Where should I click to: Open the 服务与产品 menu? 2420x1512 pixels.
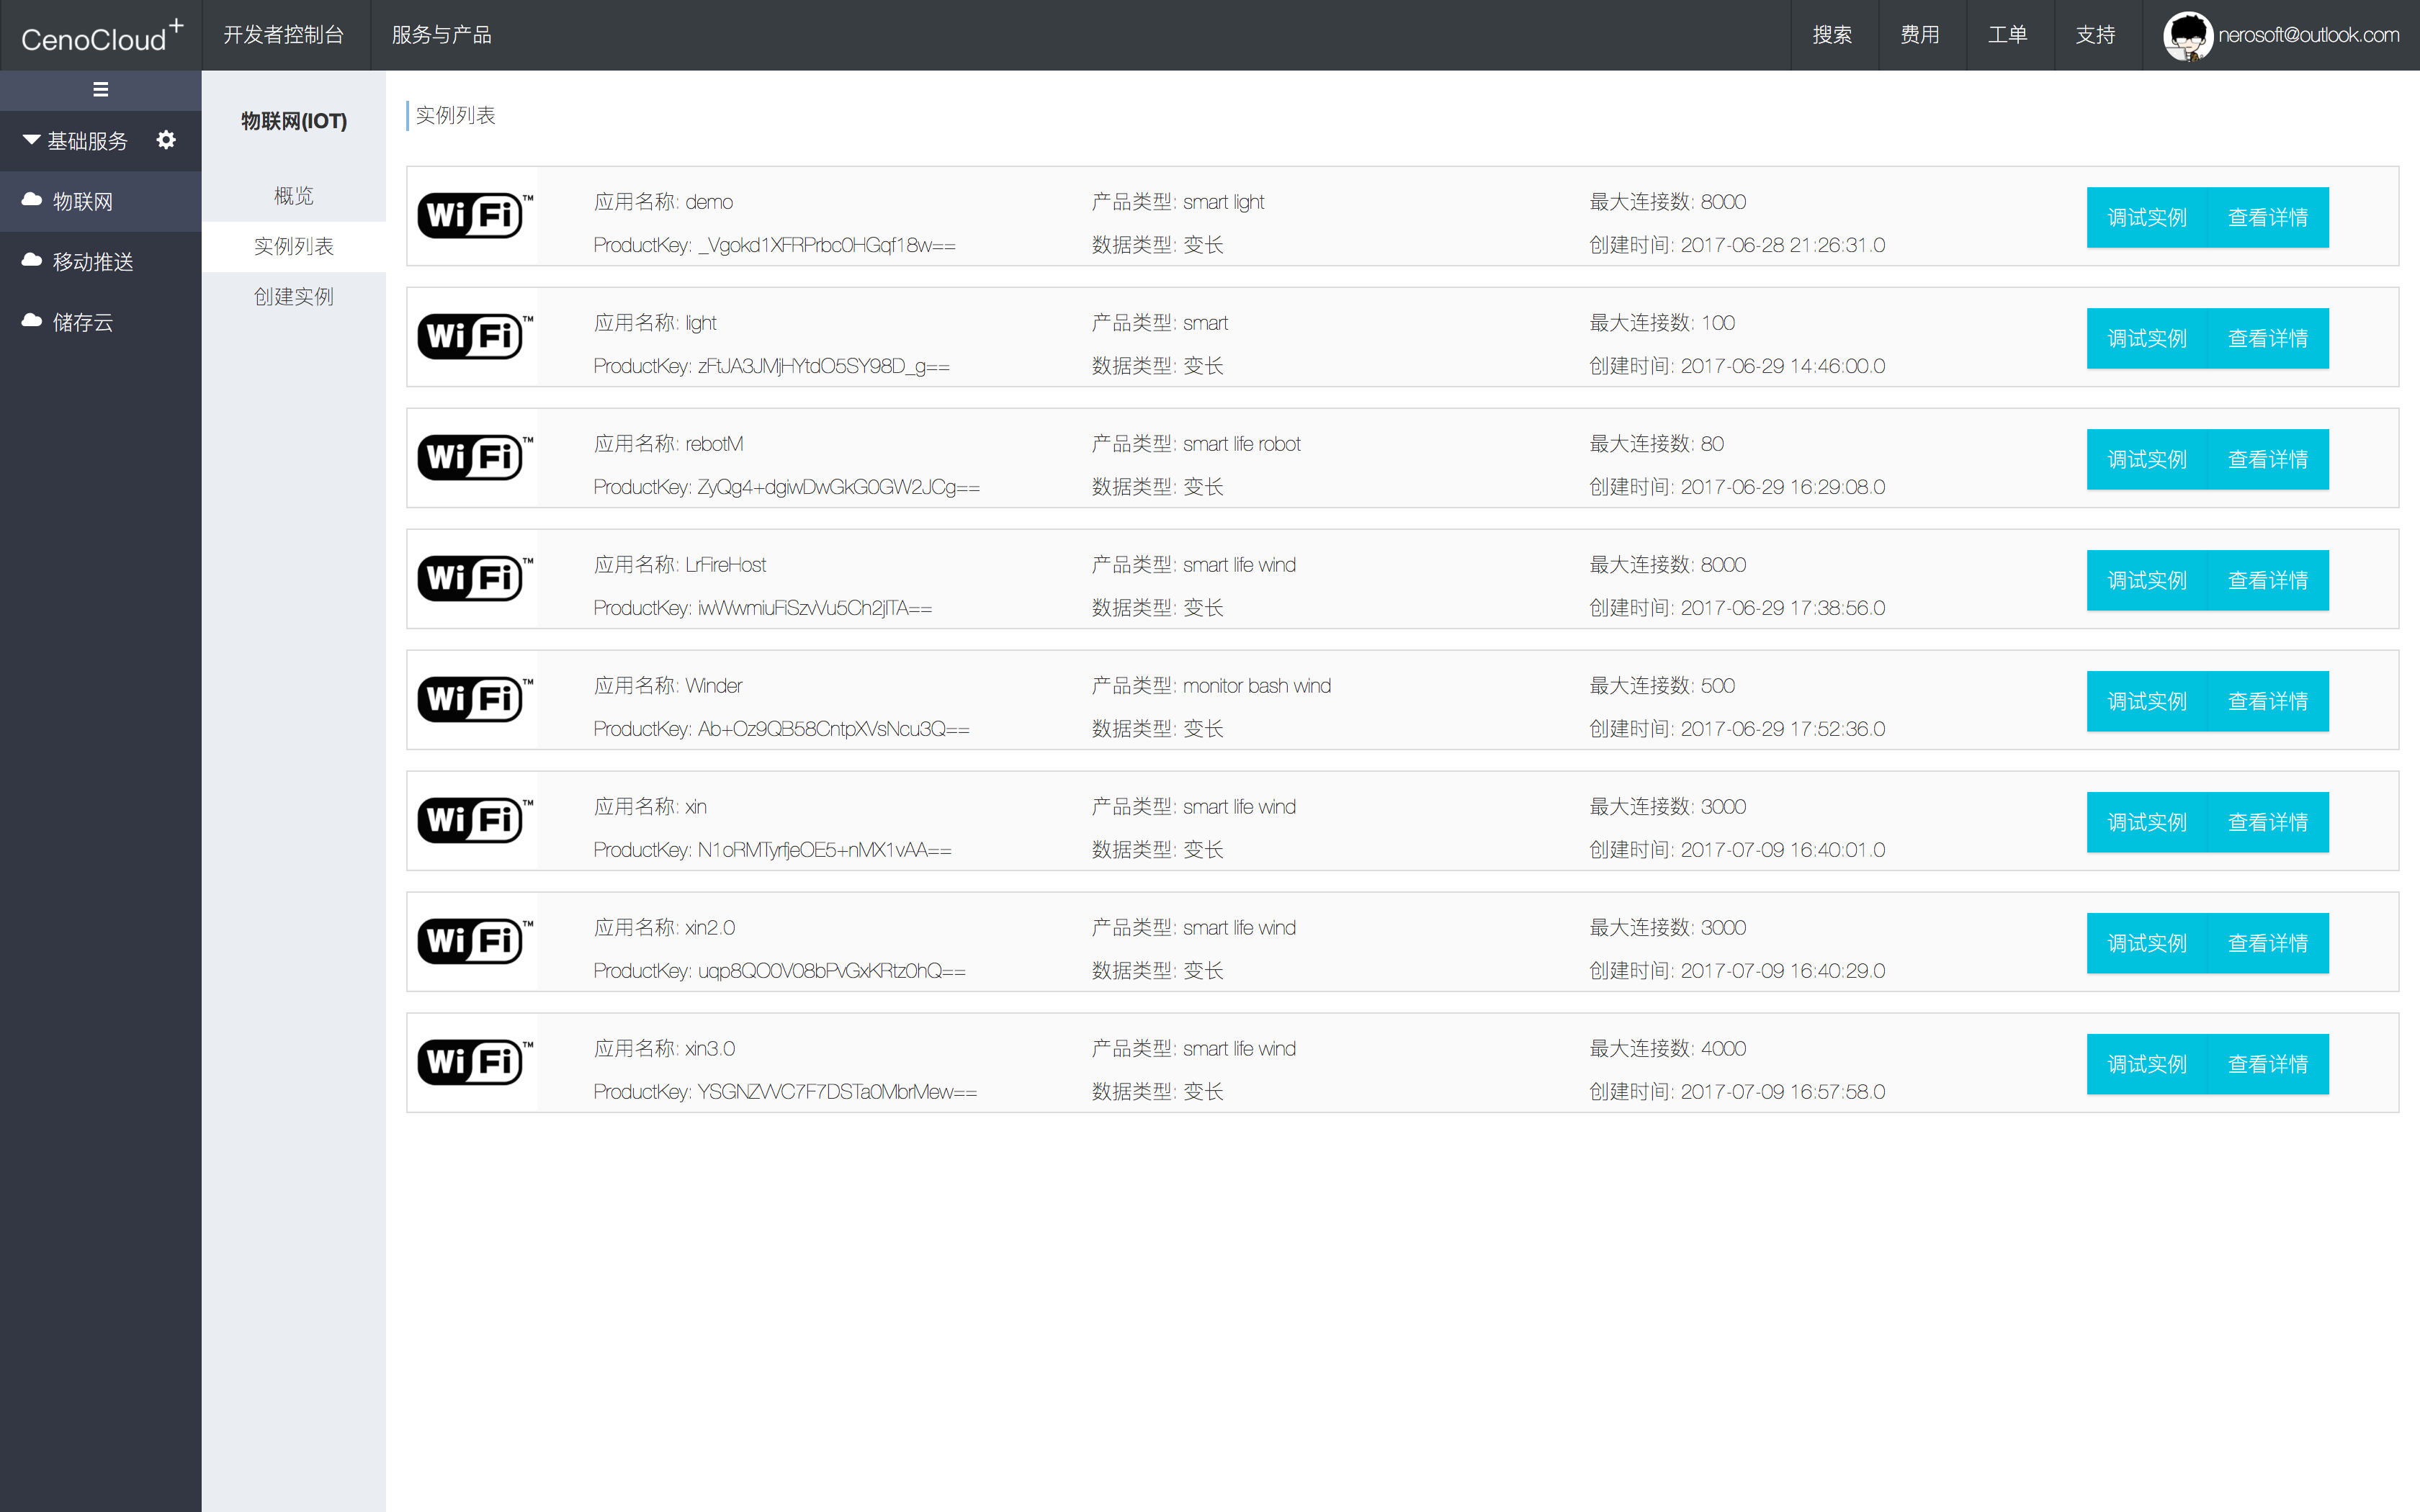pyautogui.click(x=441, y=35)
